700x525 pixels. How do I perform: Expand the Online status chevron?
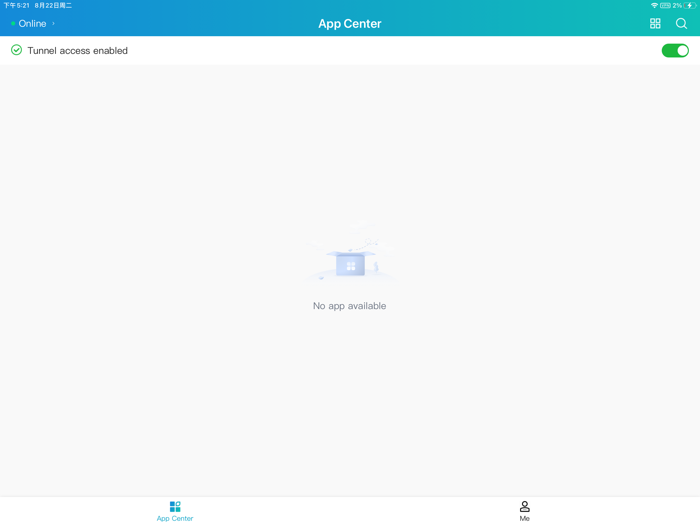[x=53, y=24]
